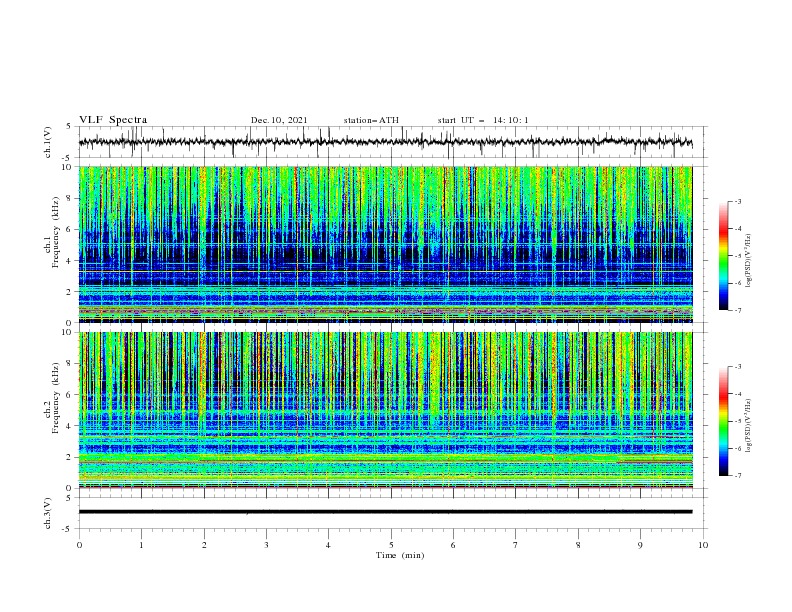The width and height of the screenshot is (792, 612).
Task: Click the "5" tick on the time axis
Action: point(391,545)
